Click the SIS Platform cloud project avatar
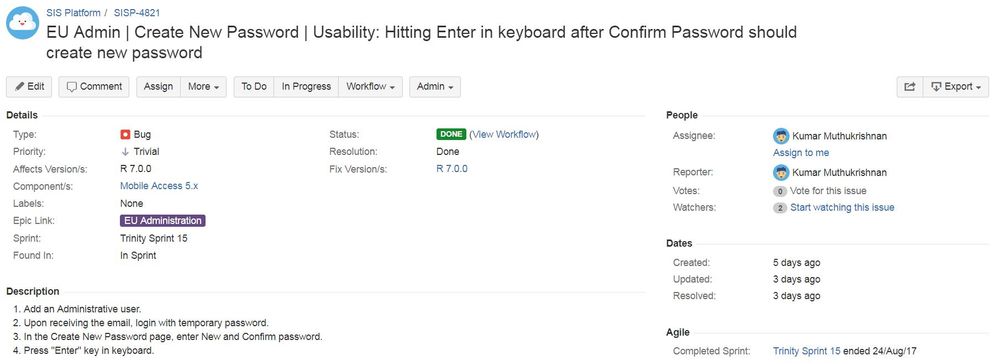Viewport: 999px width, 364px height. 23,23
